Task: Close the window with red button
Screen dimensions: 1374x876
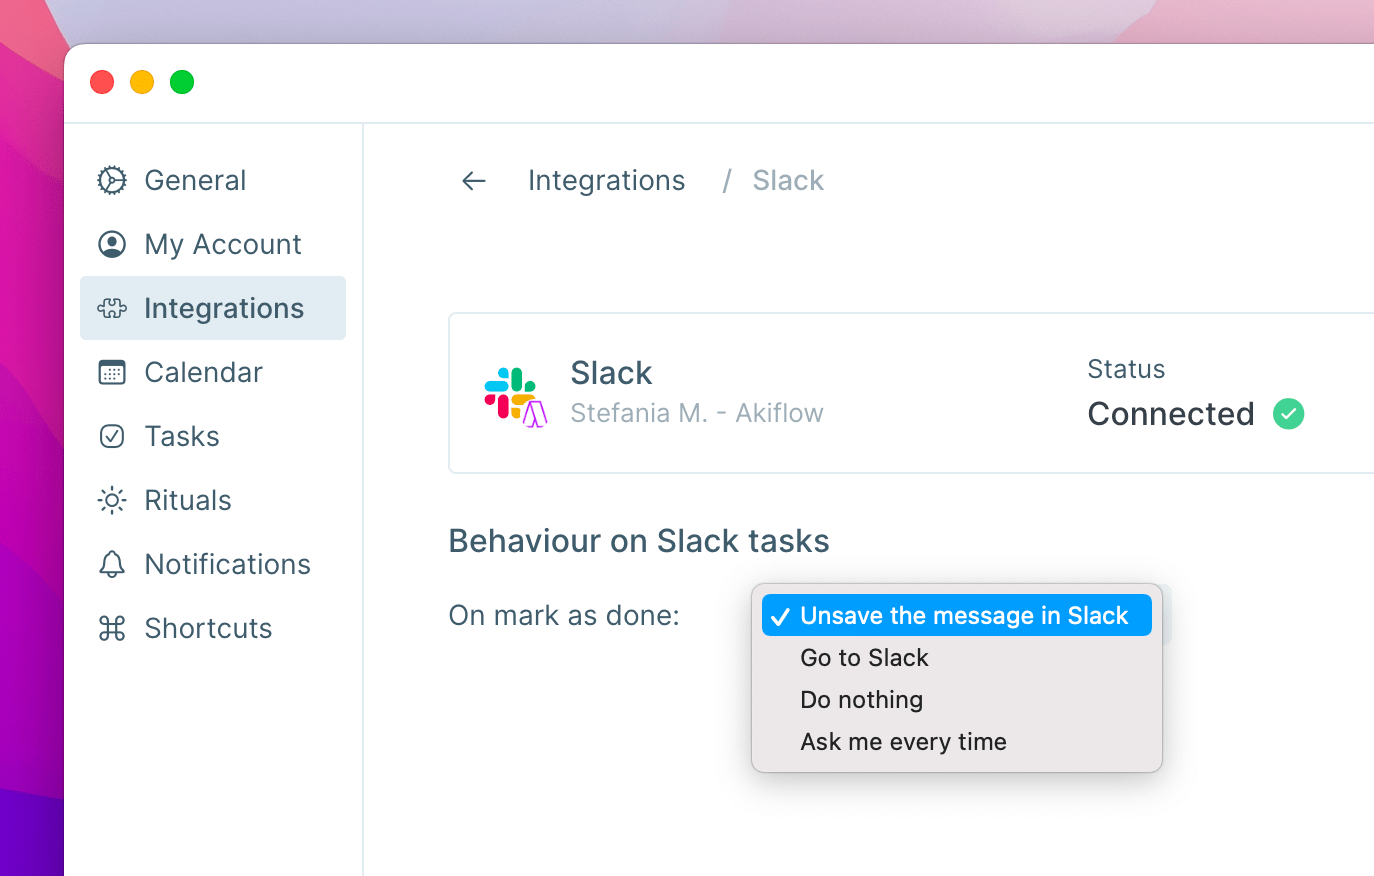Action: pos(102,82)
